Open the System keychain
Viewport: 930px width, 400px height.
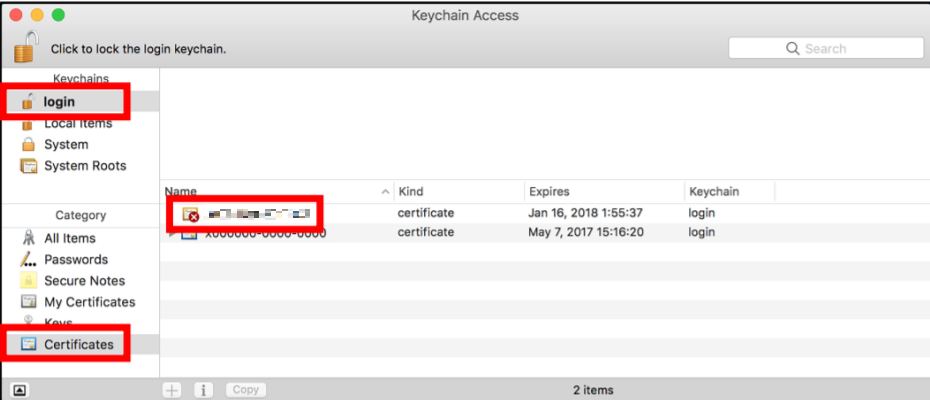[66, 144]
